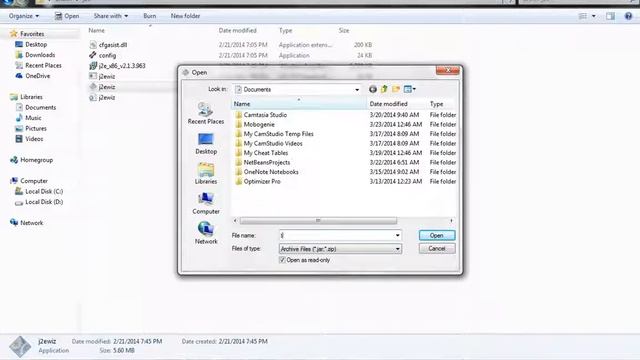This screenshot has height=360, width=640.
Task: Click the Open button in dialog
Action: 437,236
